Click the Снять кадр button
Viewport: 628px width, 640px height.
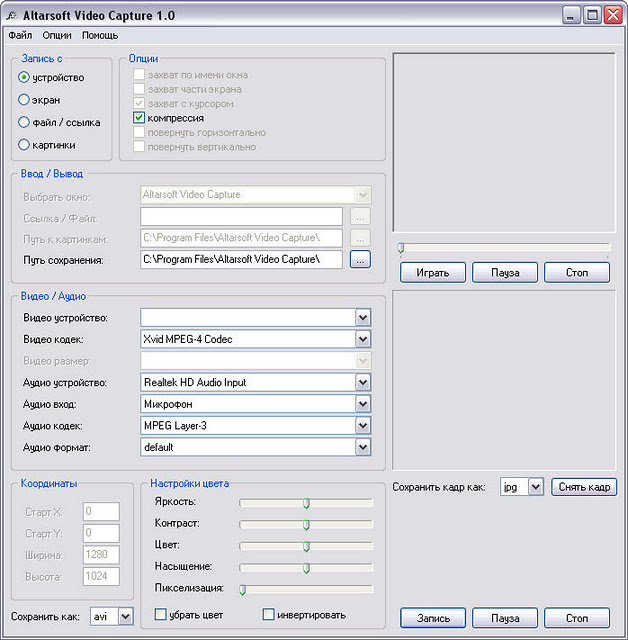(584, 487)
